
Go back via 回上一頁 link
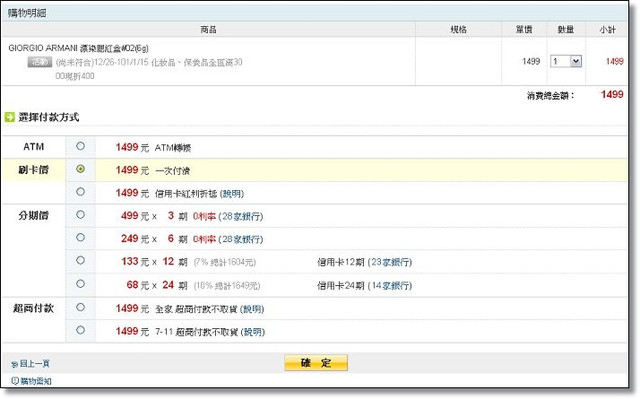[35, 364]
